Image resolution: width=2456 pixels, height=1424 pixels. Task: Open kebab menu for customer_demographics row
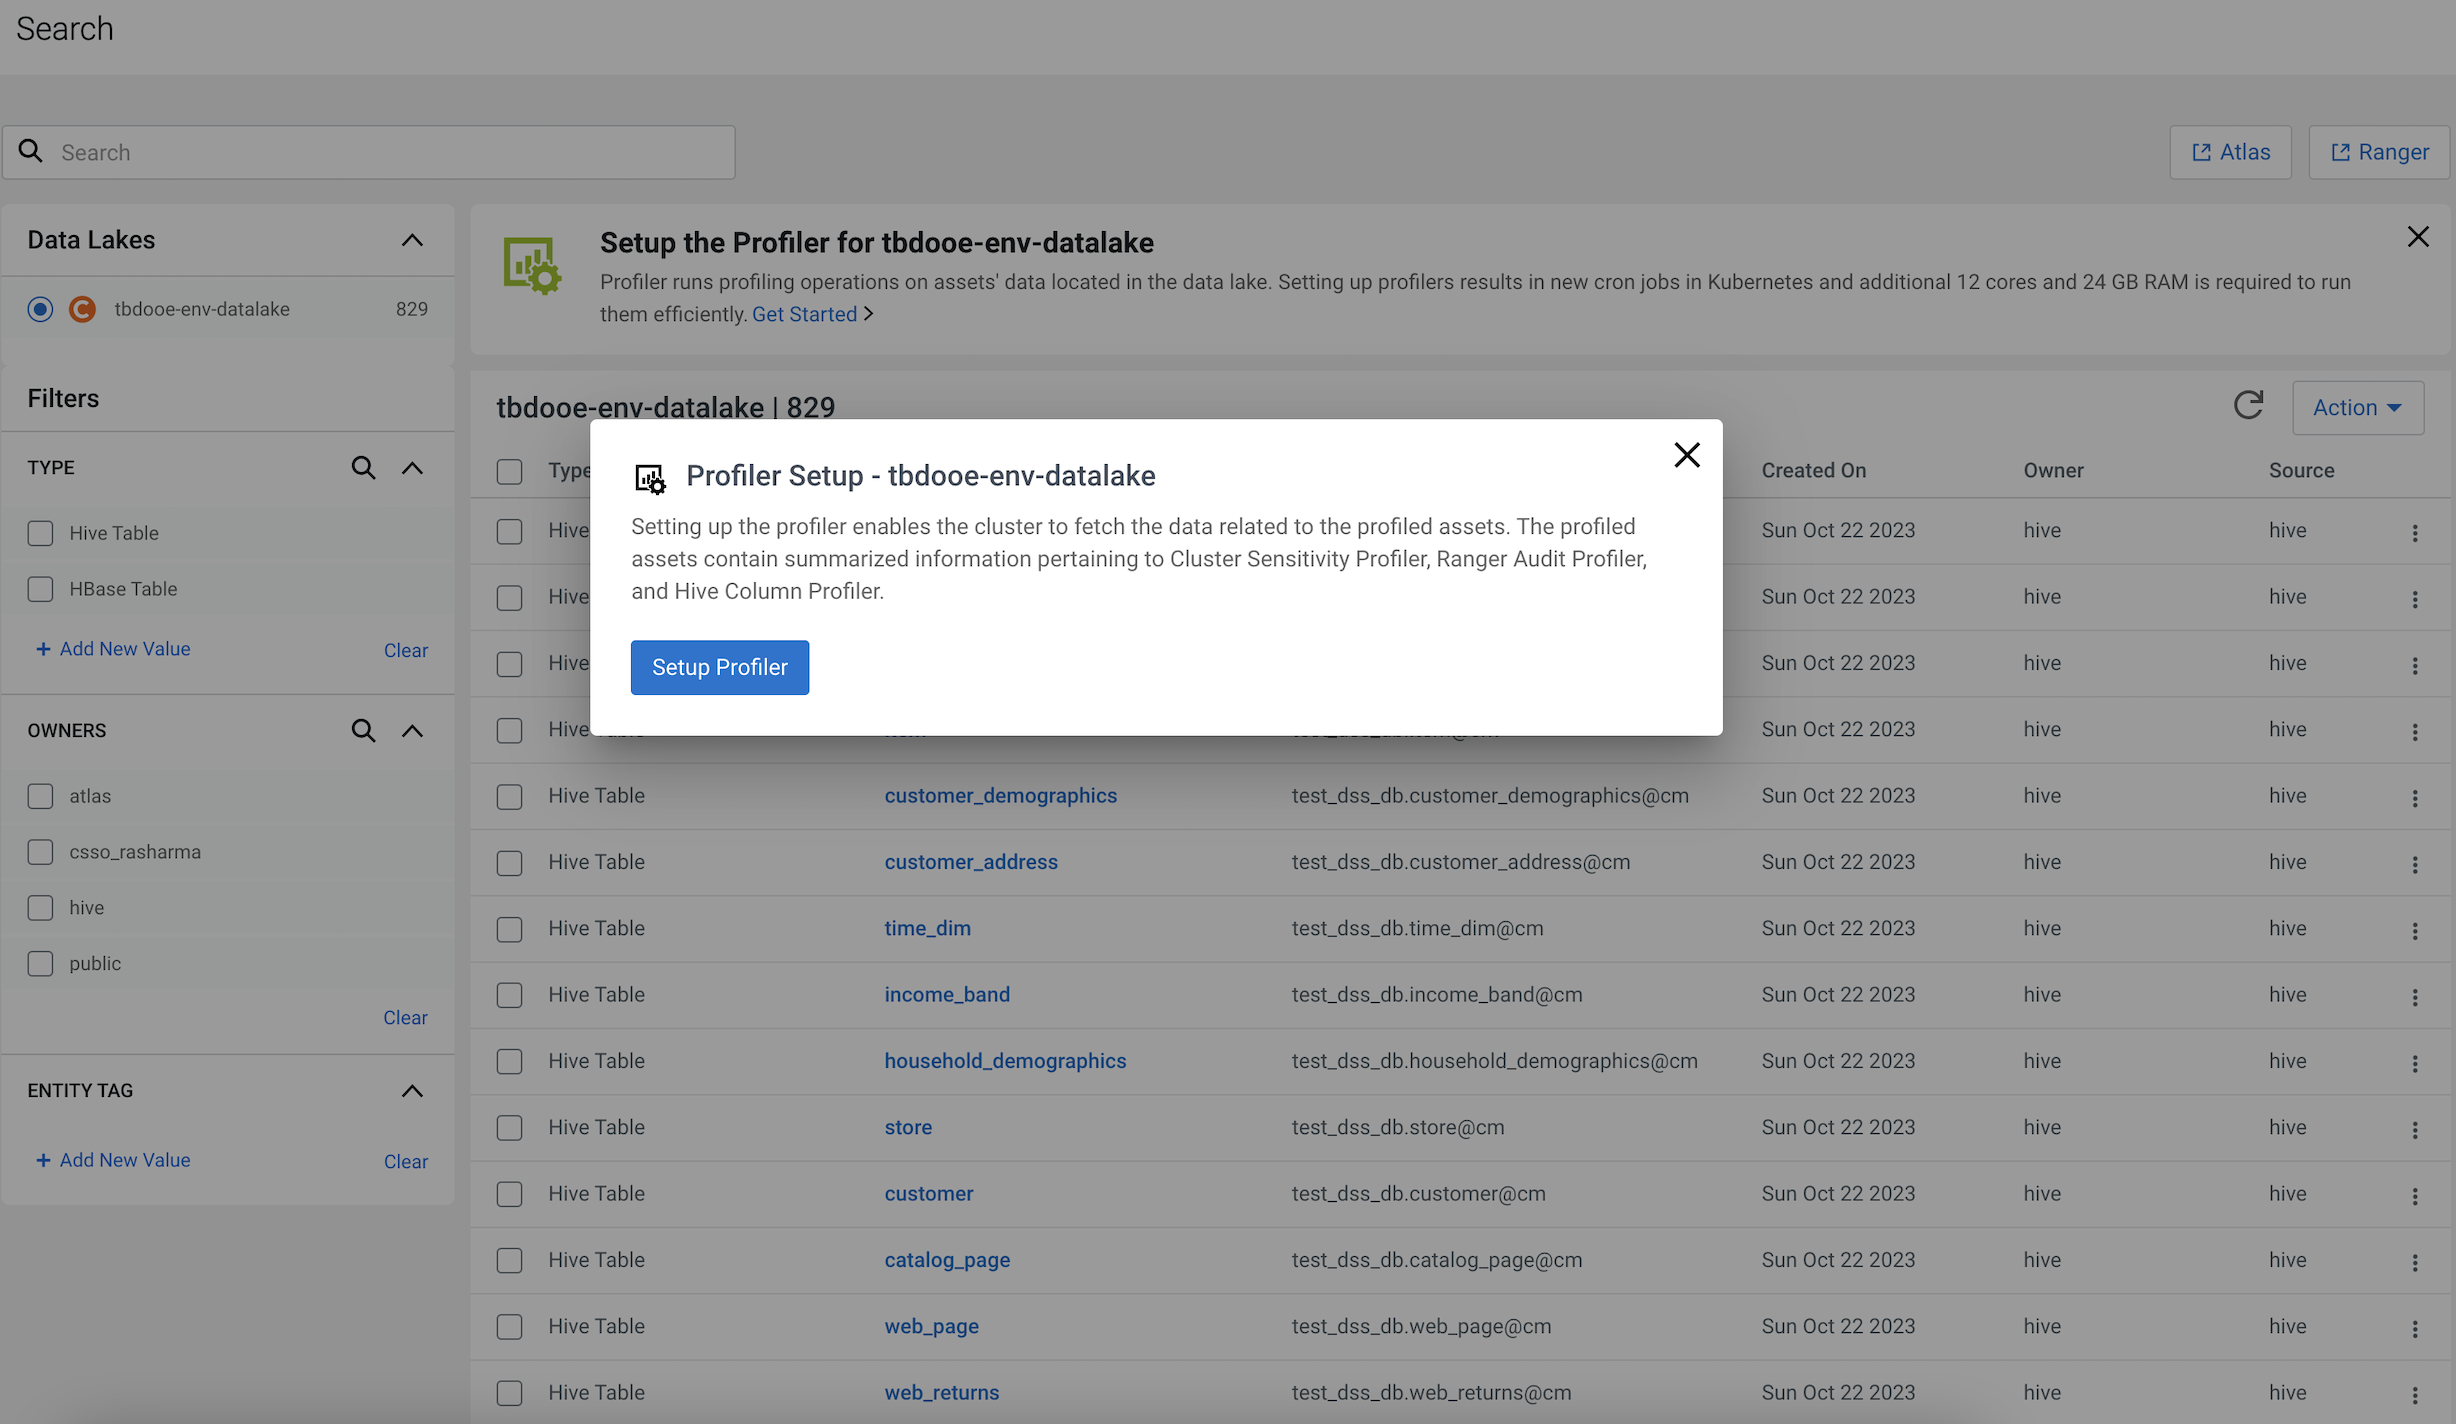[x=2414, y=797]
